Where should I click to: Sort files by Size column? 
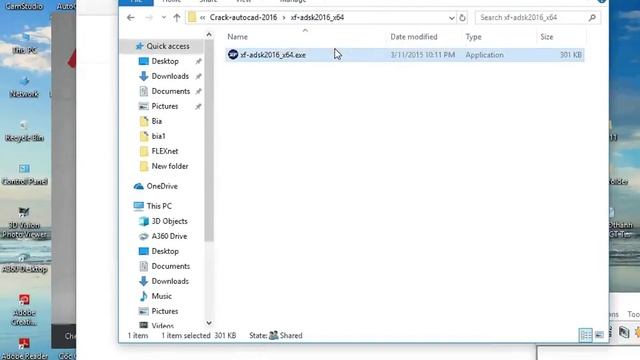[x=547, y=37]
